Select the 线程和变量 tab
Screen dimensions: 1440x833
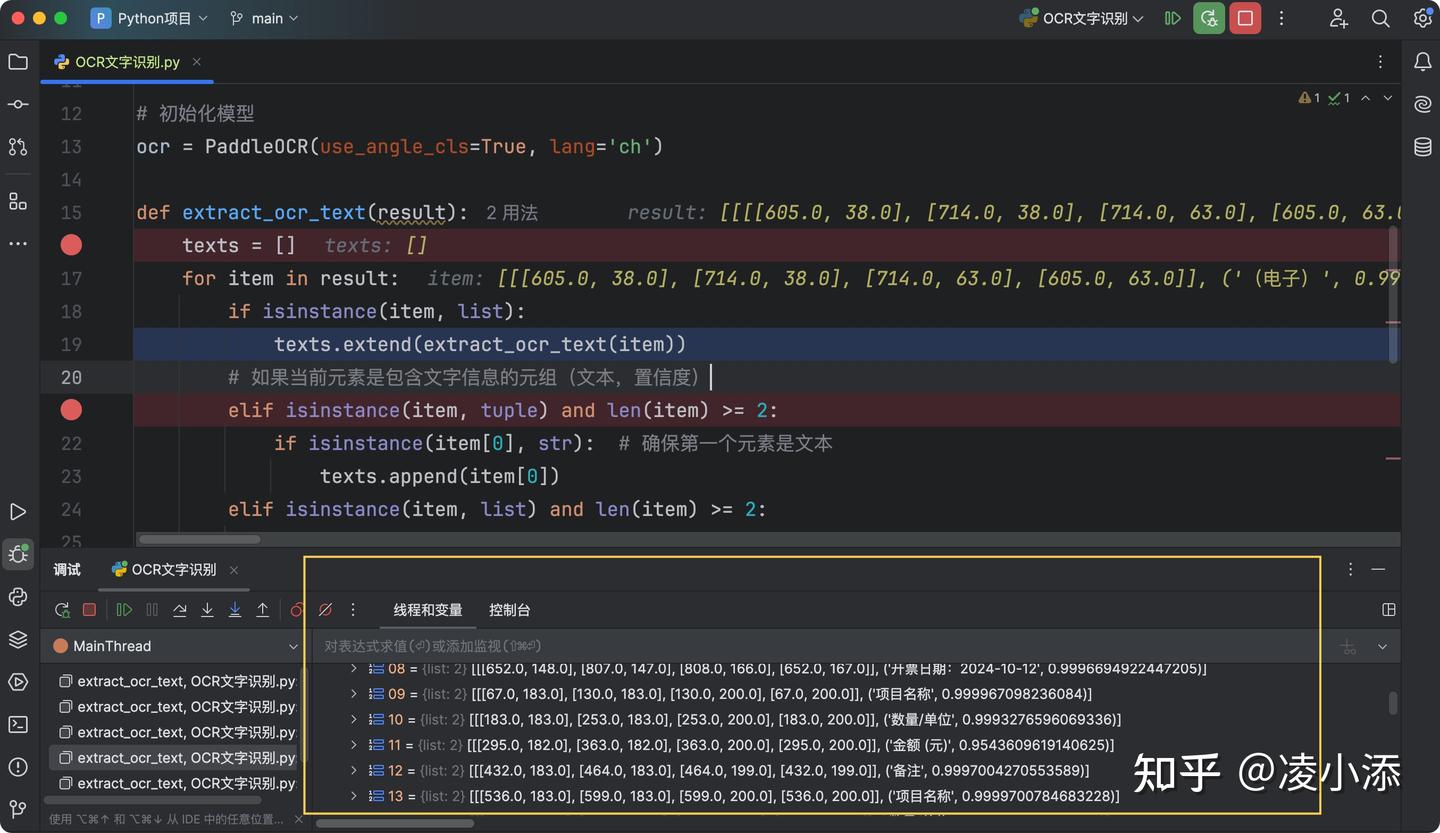click(428, 609)
